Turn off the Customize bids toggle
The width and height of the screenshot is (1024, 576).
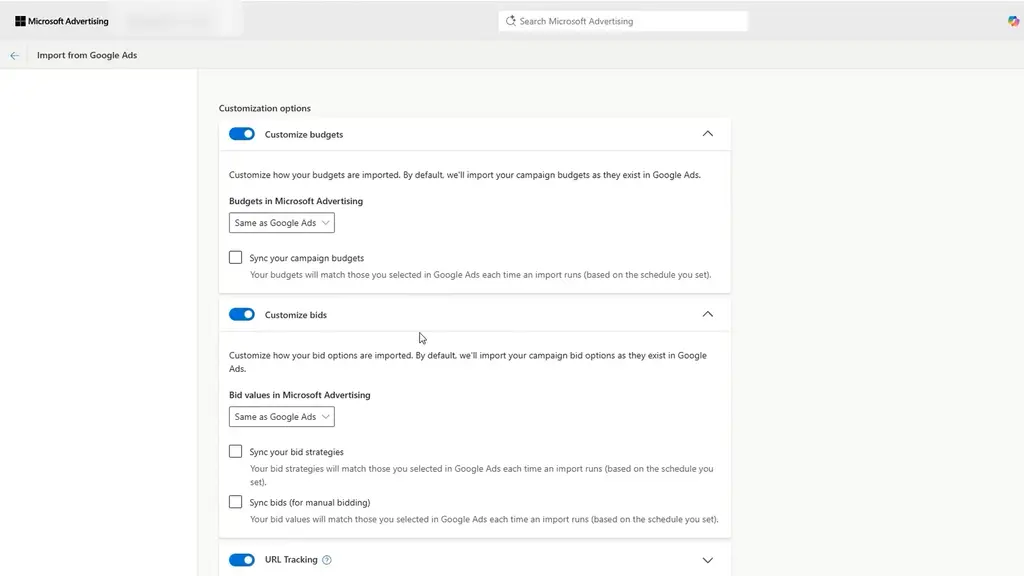click(242, 314)
